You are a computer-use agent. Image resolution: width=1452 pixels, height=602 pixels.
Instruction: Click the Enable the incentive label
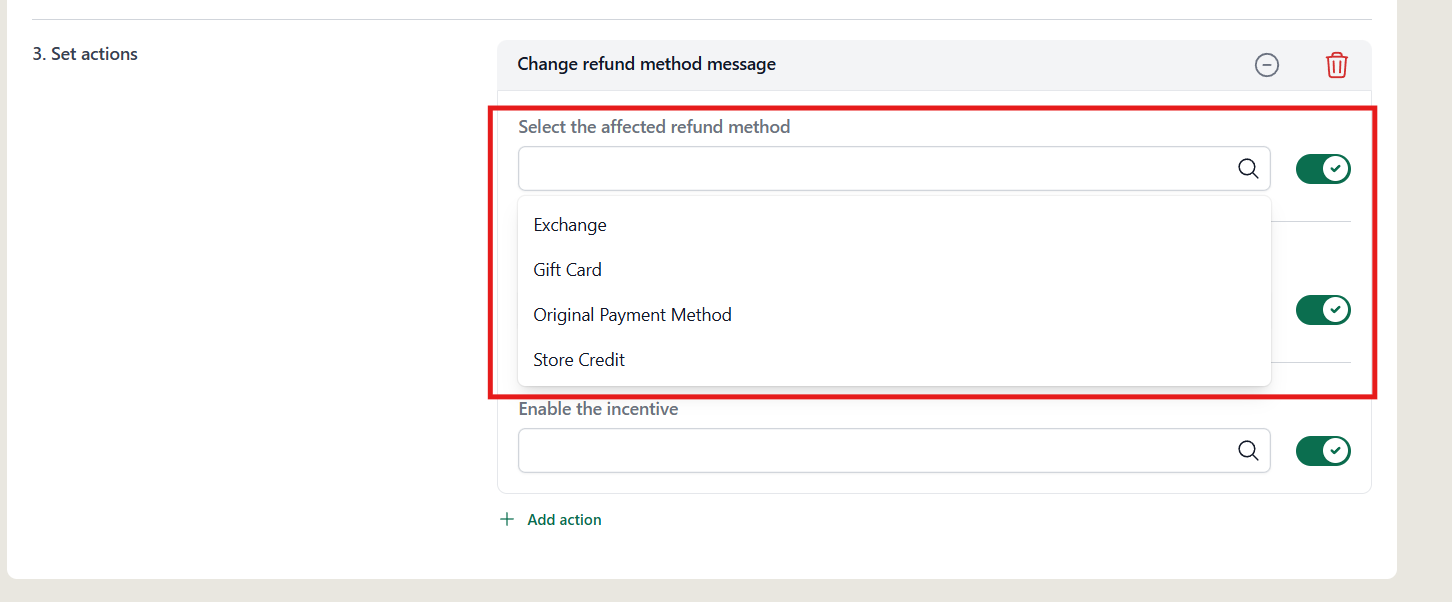pyautogui.click(x=598, y=409)
